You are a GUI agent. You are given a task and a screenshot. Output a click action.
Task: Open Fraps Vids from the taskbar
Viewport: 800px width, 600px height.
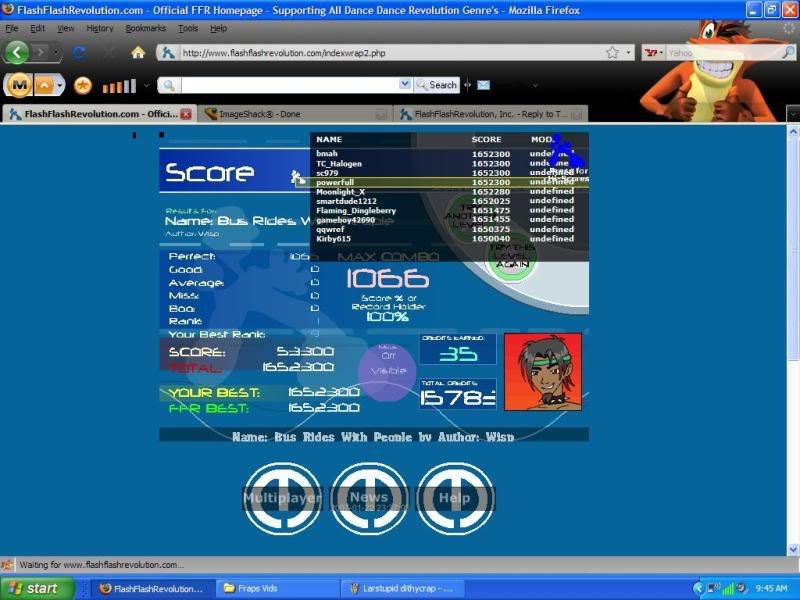(272, 588)
